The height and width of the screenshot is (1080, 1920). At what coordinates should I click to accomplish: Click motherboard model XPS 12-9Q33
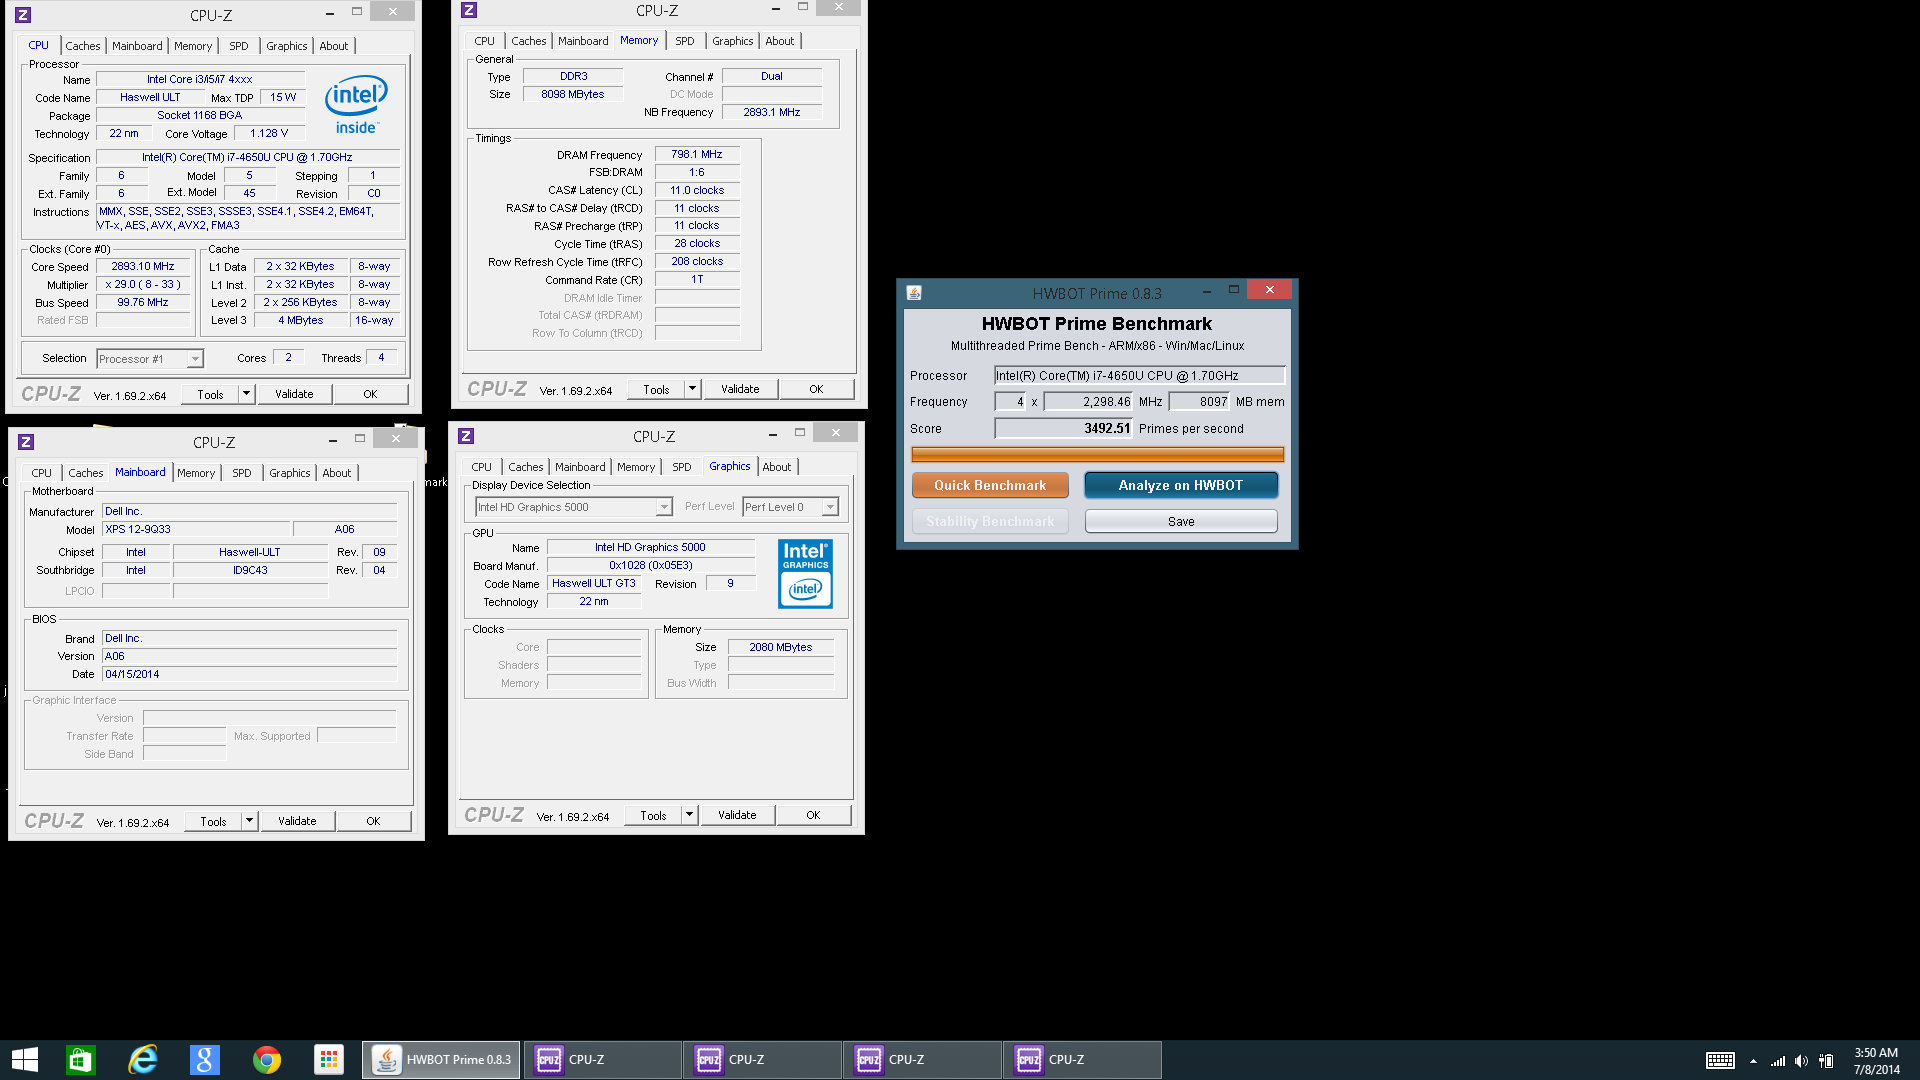pyautogui.click(x=196, y=529)
